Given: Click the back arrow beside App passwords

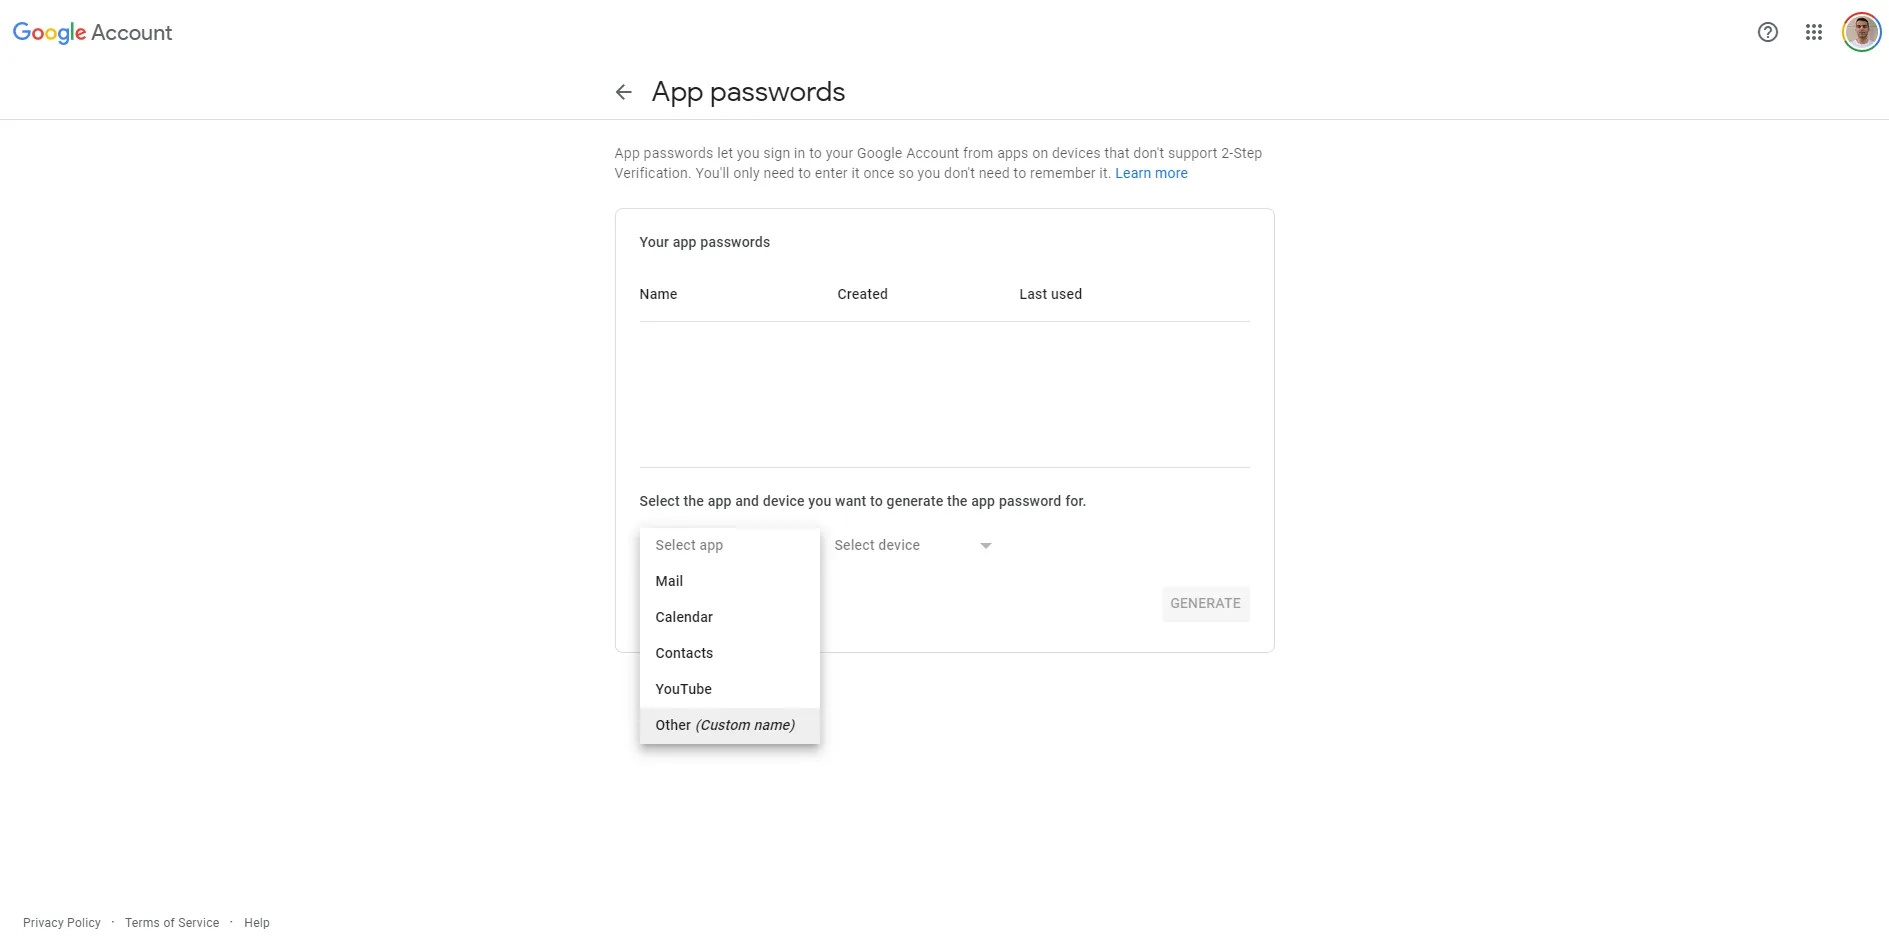Looking at the screenshot, I should tap(624, 92).
